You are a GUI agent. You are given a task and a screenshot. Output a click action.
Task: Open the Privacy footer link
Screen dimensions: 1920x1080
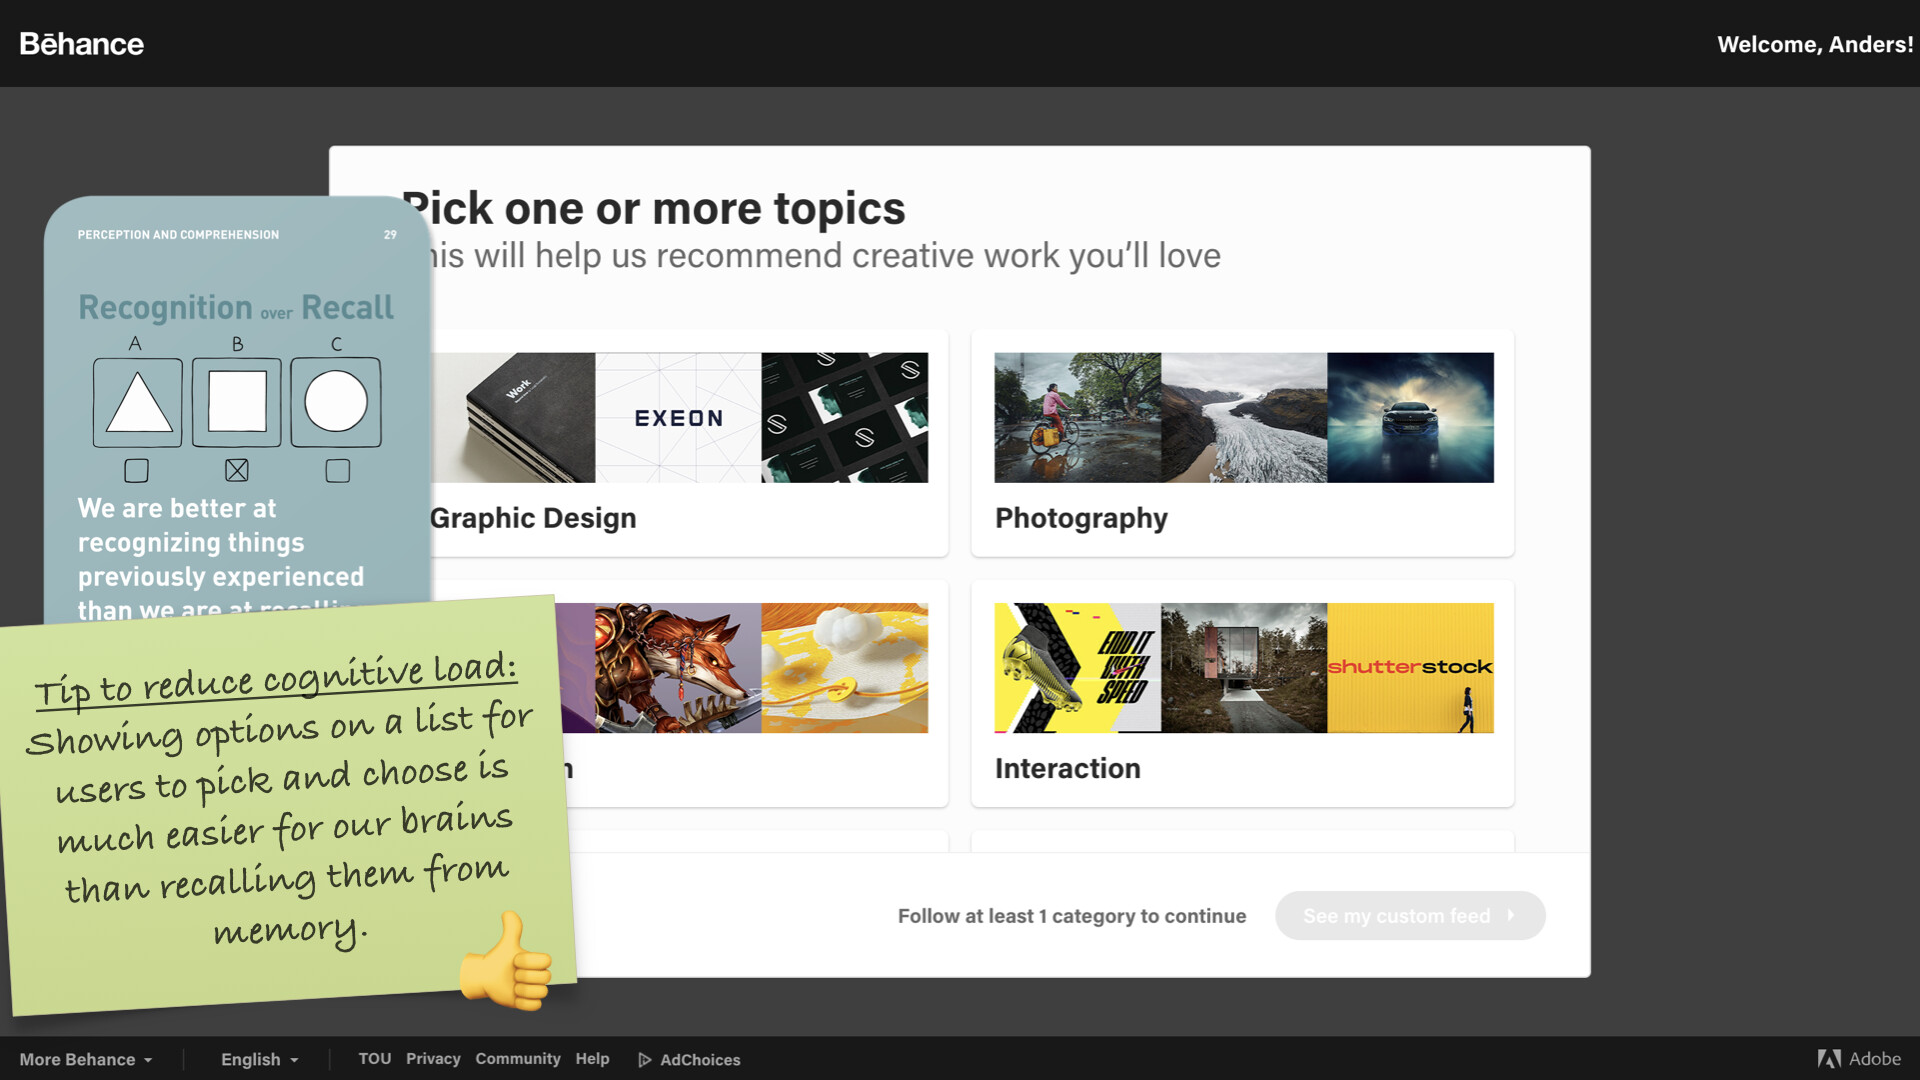pyautogui.click(x=433, y=1058)
